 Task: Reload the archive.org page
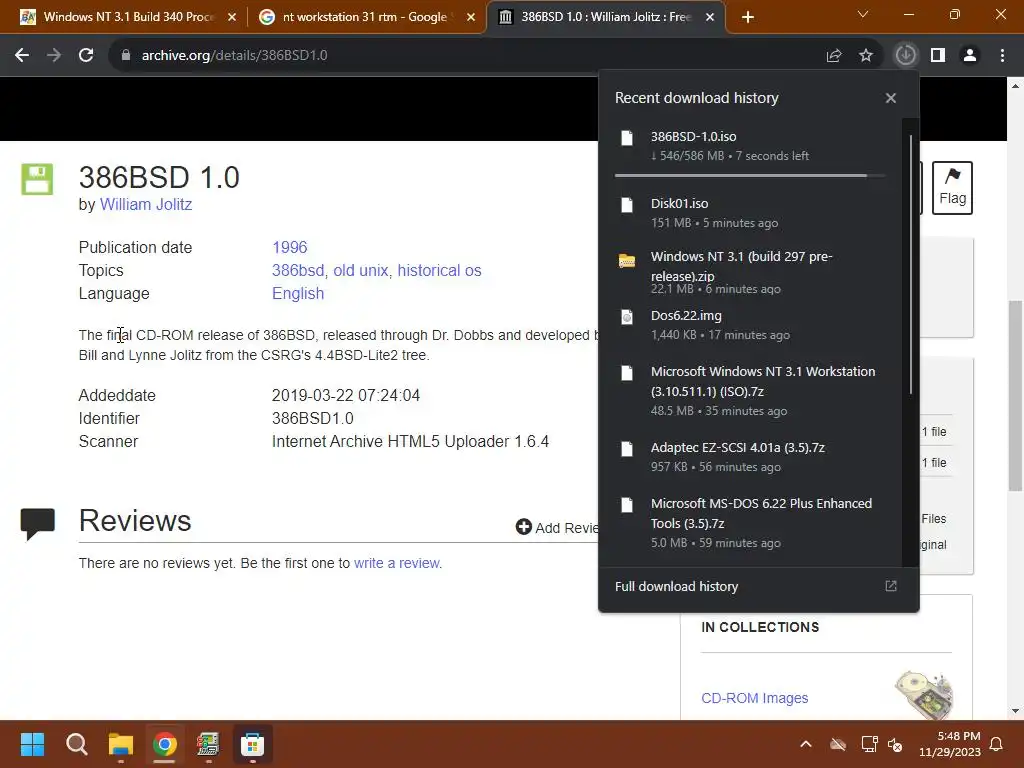click(86, 56)
